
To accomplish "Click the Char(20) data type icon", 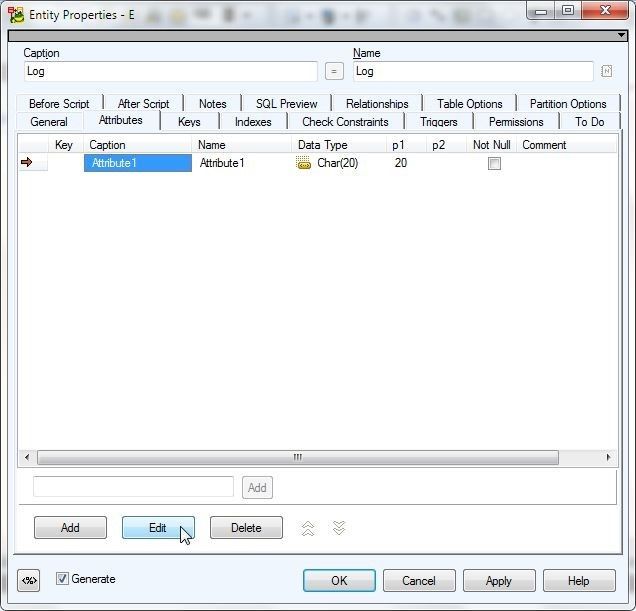I will click(303, 163).
